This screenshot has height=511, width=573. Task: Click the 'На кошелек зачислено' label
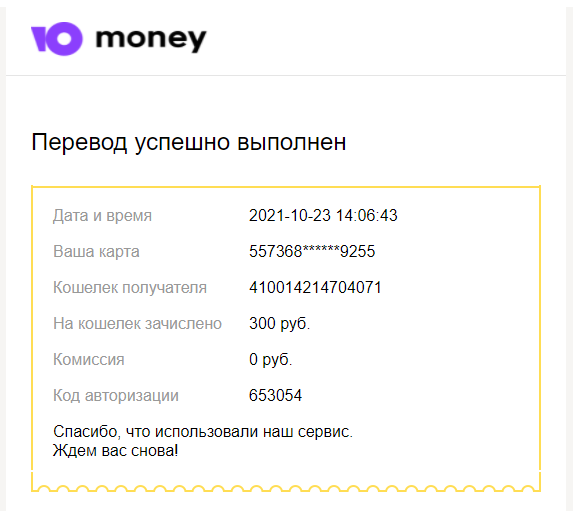pyautogui.click(x=137, y=323)
